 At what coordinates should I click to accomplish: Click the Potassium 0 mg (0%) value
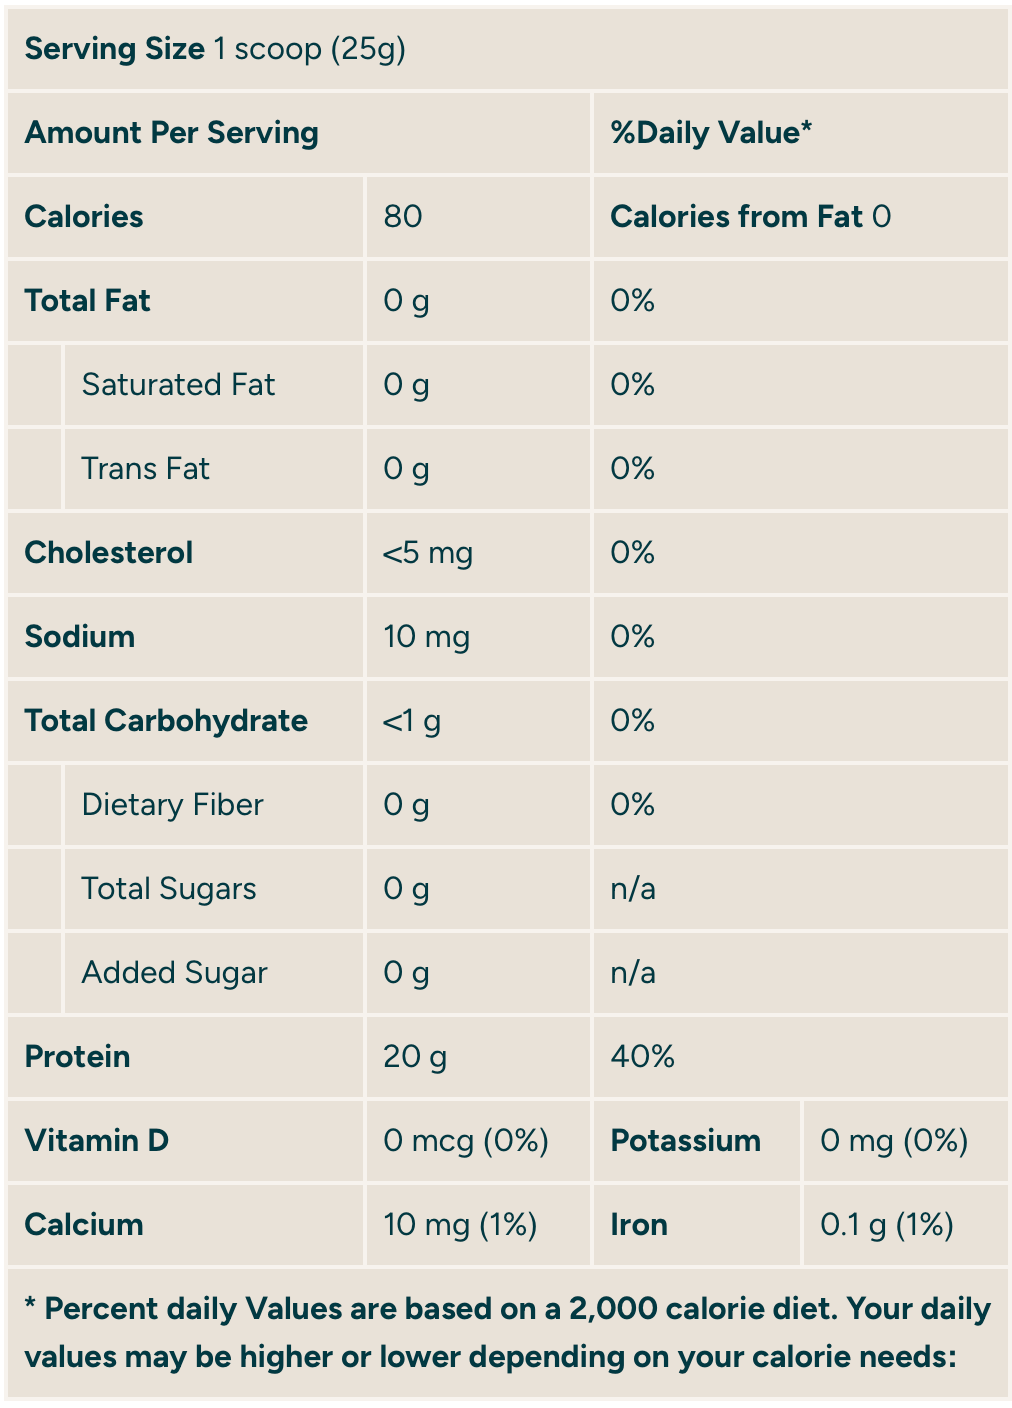coord(894,1141)
